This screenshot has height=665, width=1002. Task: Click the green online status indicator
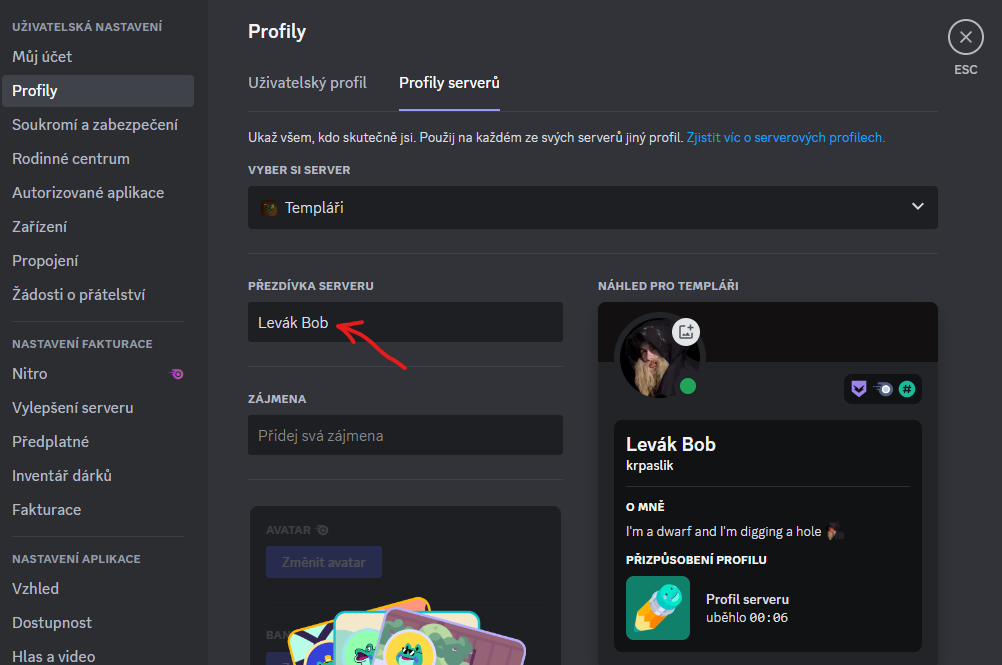(688, 386)
